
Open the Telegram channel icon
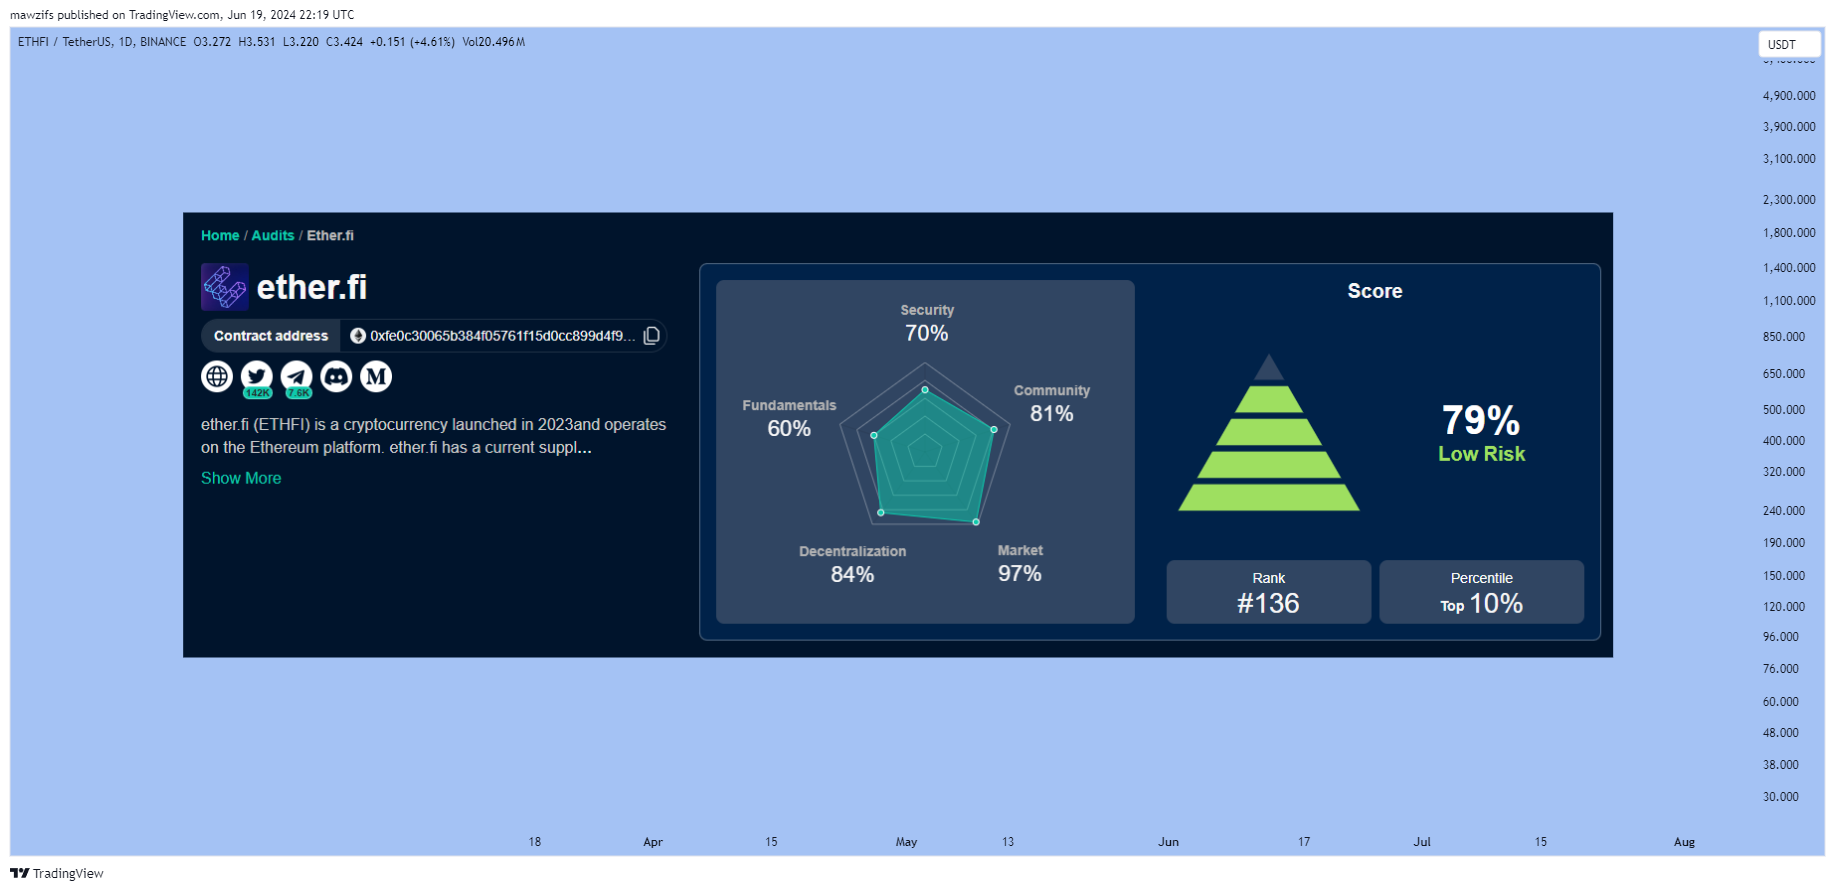click(x=297, y=376)
